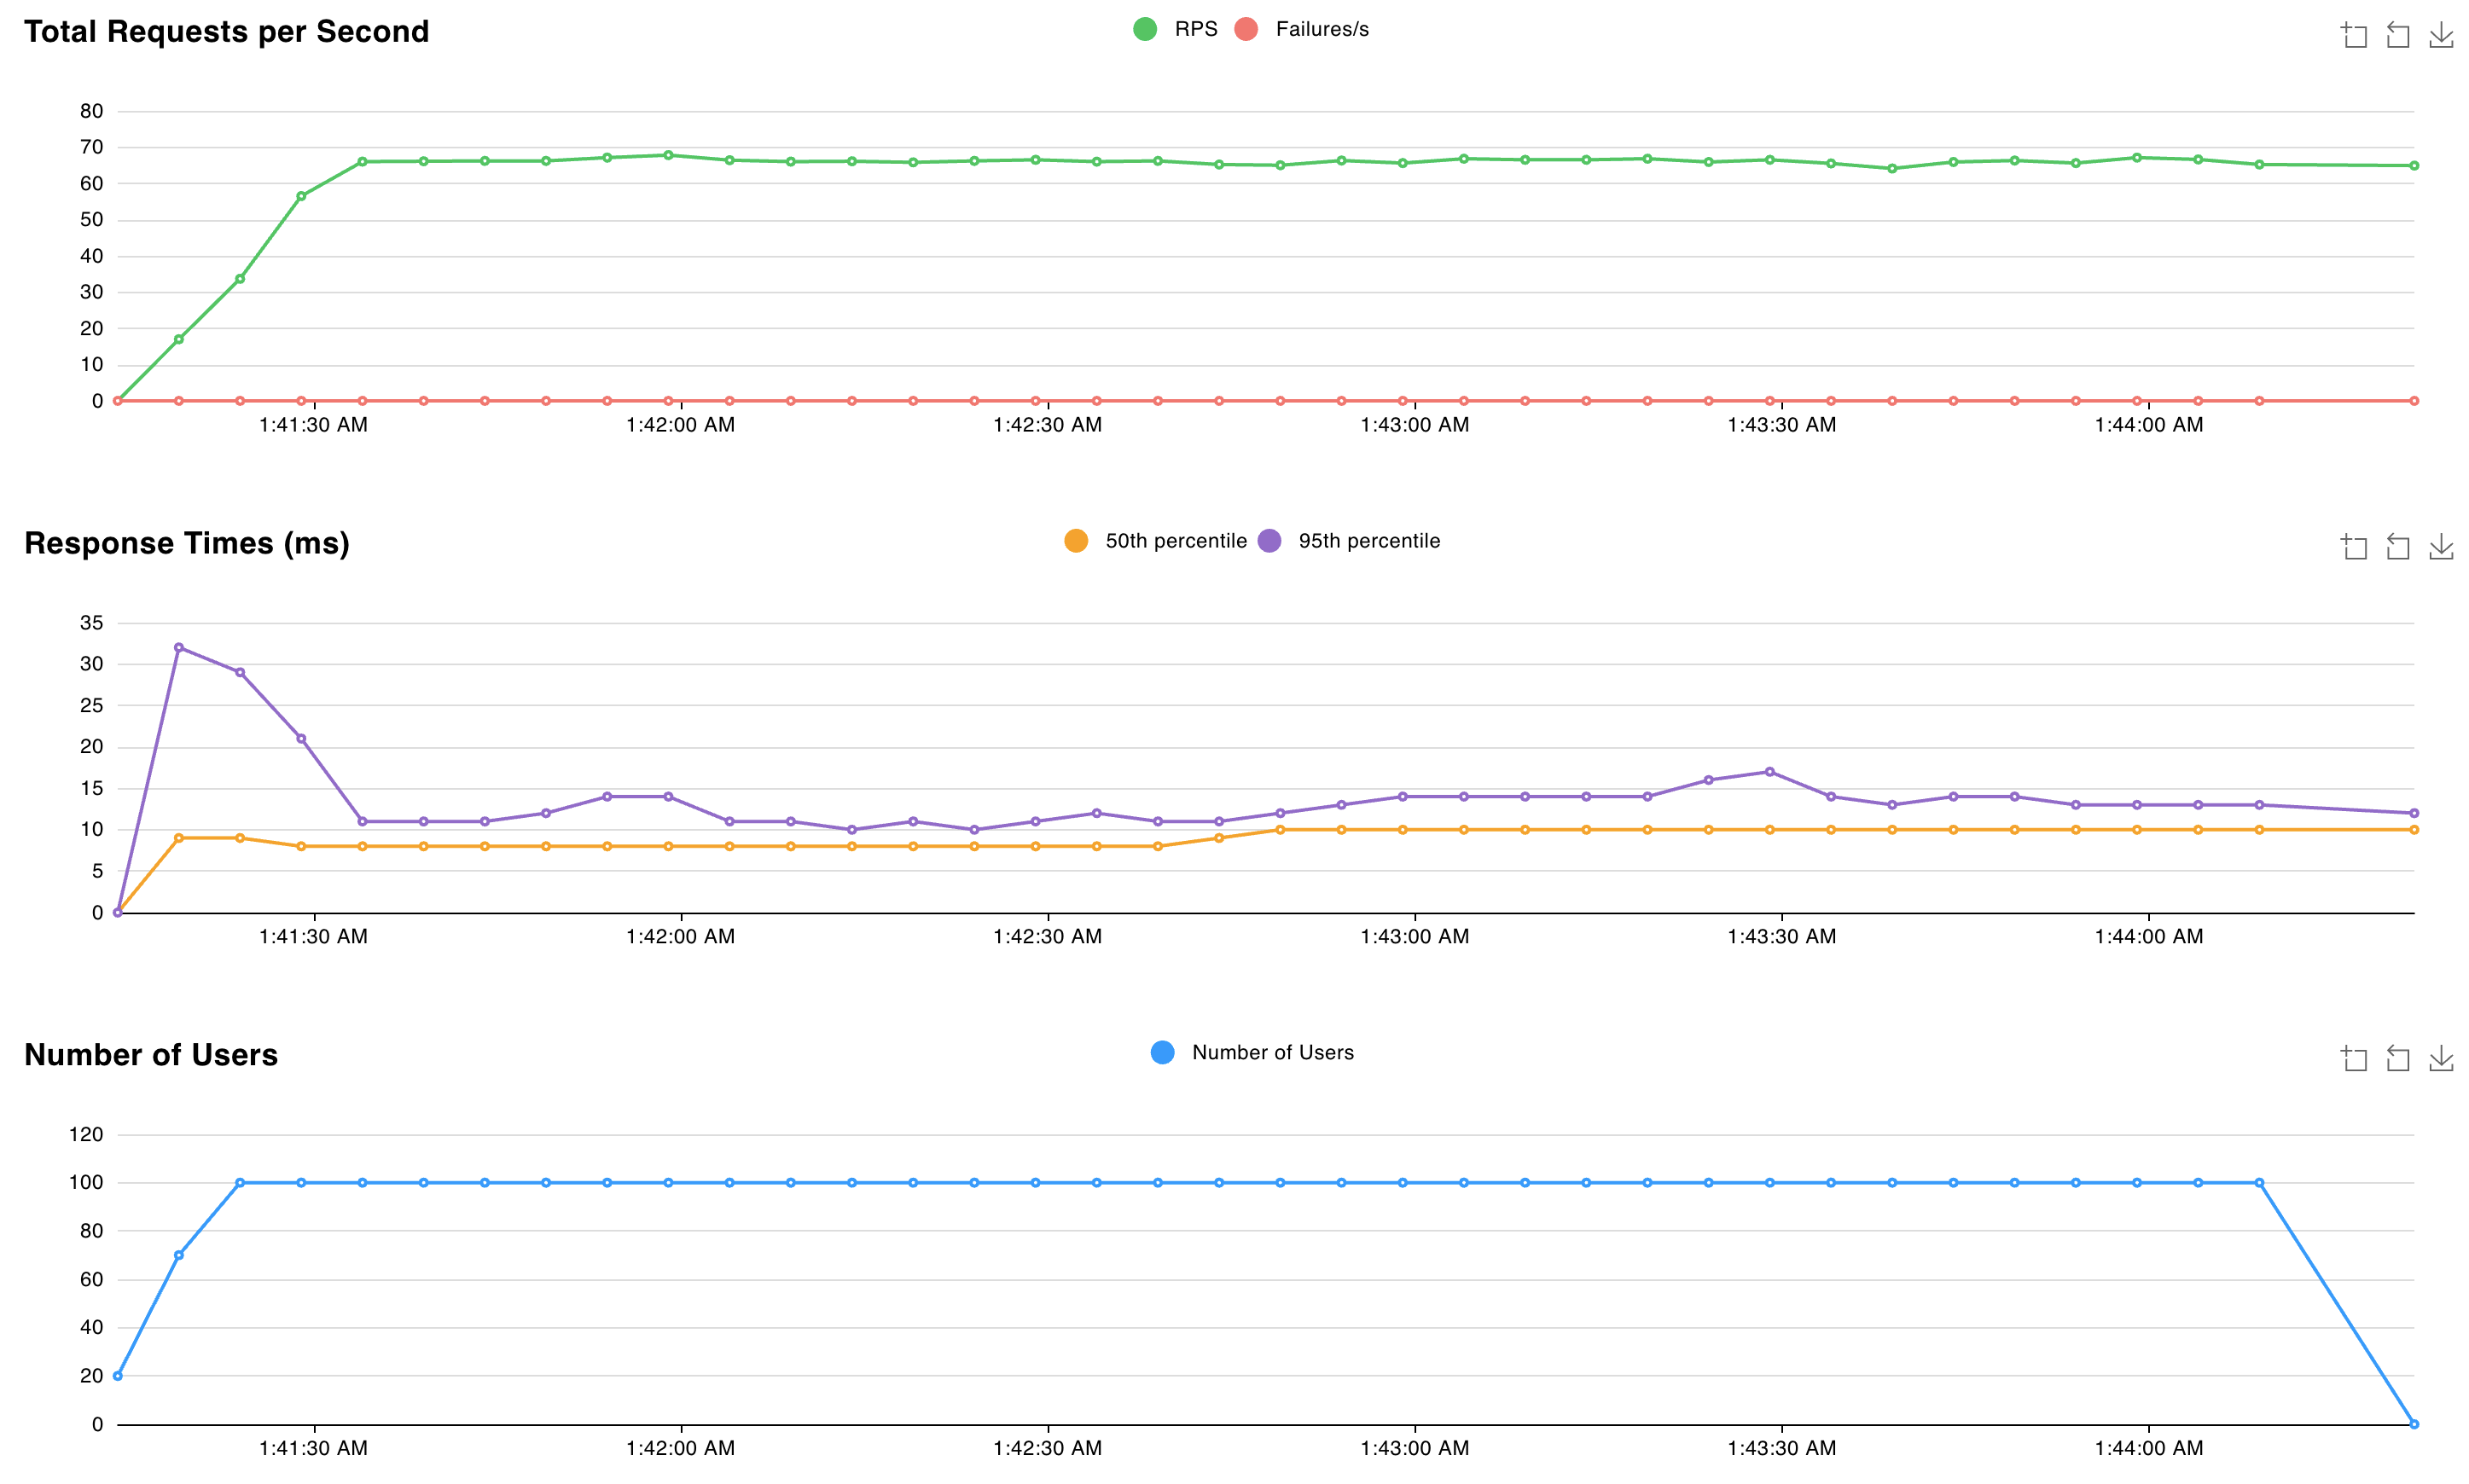This screenshot has height=1484, width=2469.
Task: Toggle the 95th percentile series legend
Action: [1348, 541]
